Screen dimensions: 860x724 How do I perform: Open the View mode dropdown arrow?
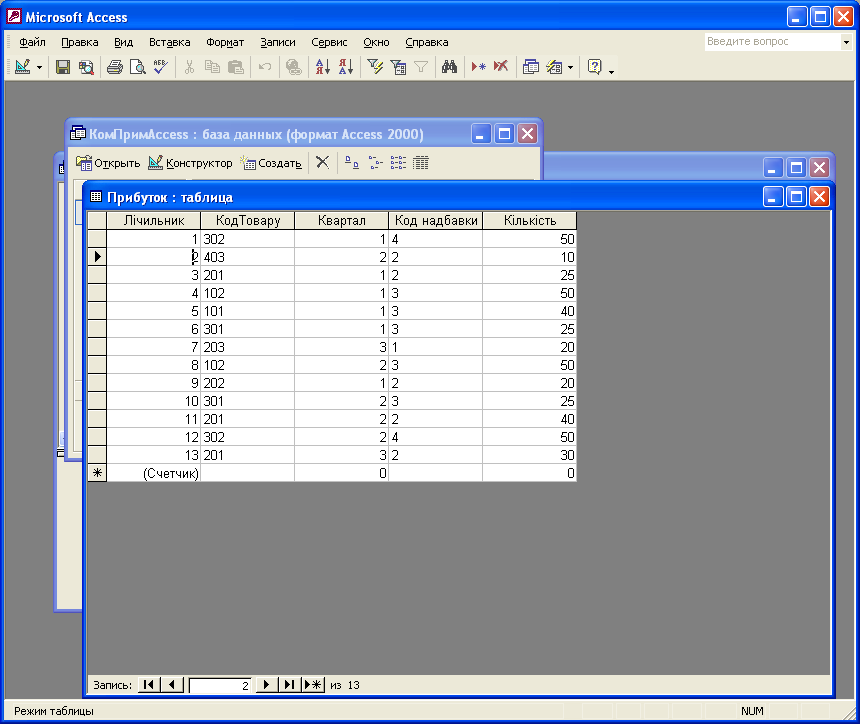(x=39, y=67)
